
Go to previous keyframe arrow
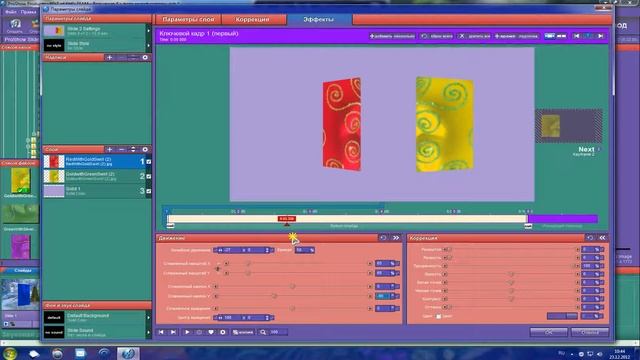576,36
